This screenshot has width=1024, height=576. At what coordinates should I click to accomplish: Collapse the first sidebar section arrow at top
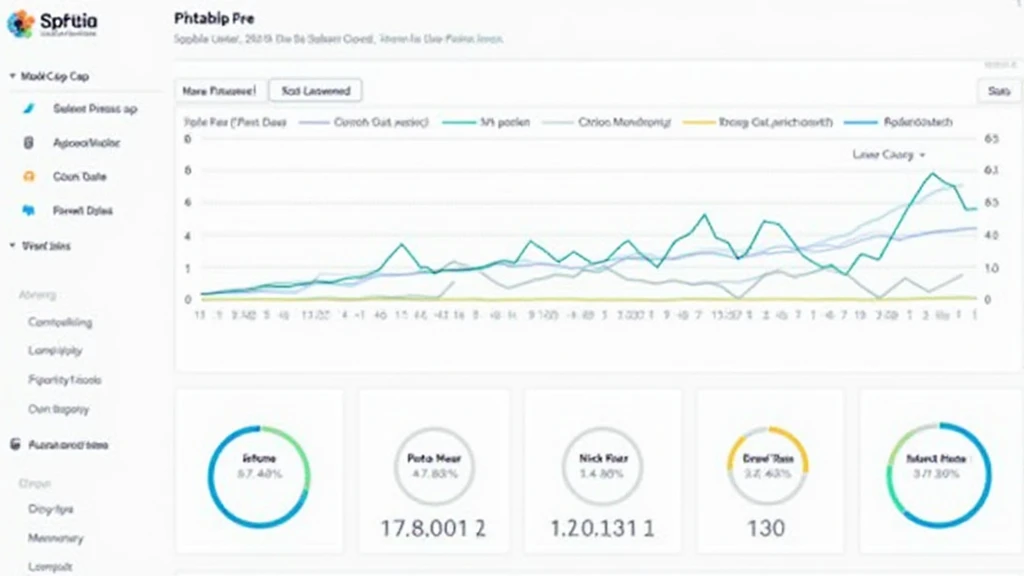click(x=12, y=76)
